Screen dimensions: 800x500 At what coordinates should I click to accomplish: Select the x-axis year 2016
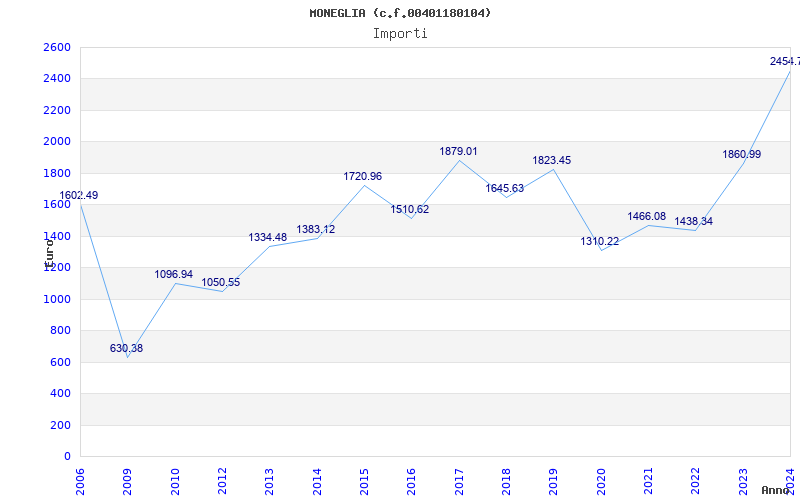[411, 481]
